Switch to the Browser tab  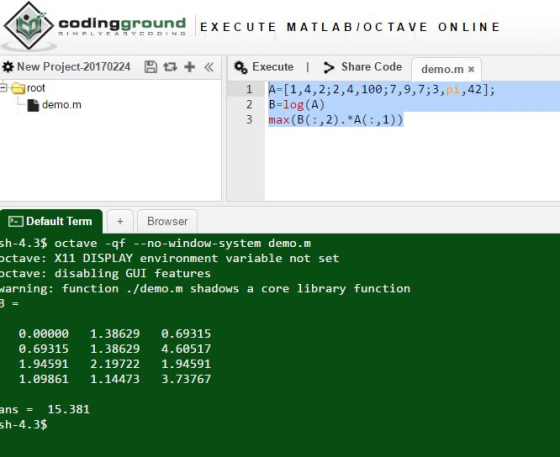pyautogui.click(x=167, y=221)
